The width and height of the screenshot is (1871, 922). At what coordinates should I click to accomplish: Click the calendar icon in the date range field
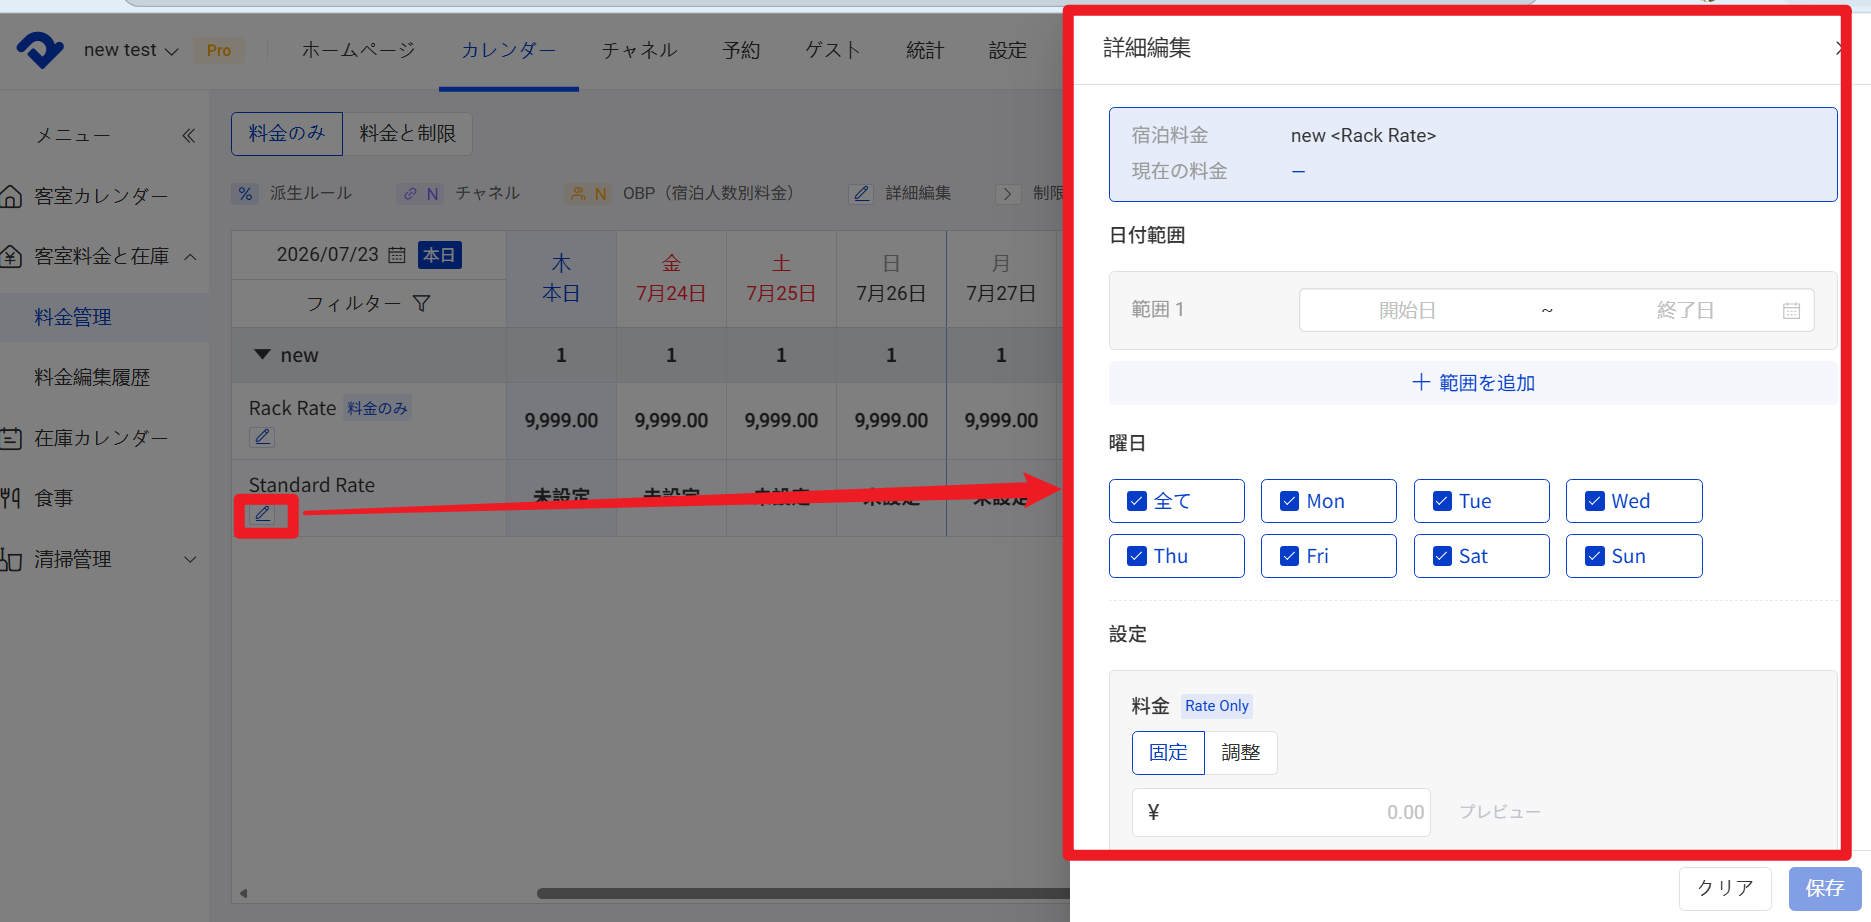[x=1791, y=311]
